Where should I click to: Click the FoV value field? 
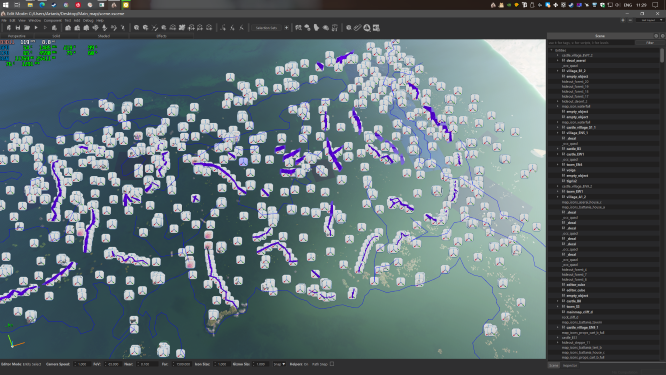coord(113,364)
